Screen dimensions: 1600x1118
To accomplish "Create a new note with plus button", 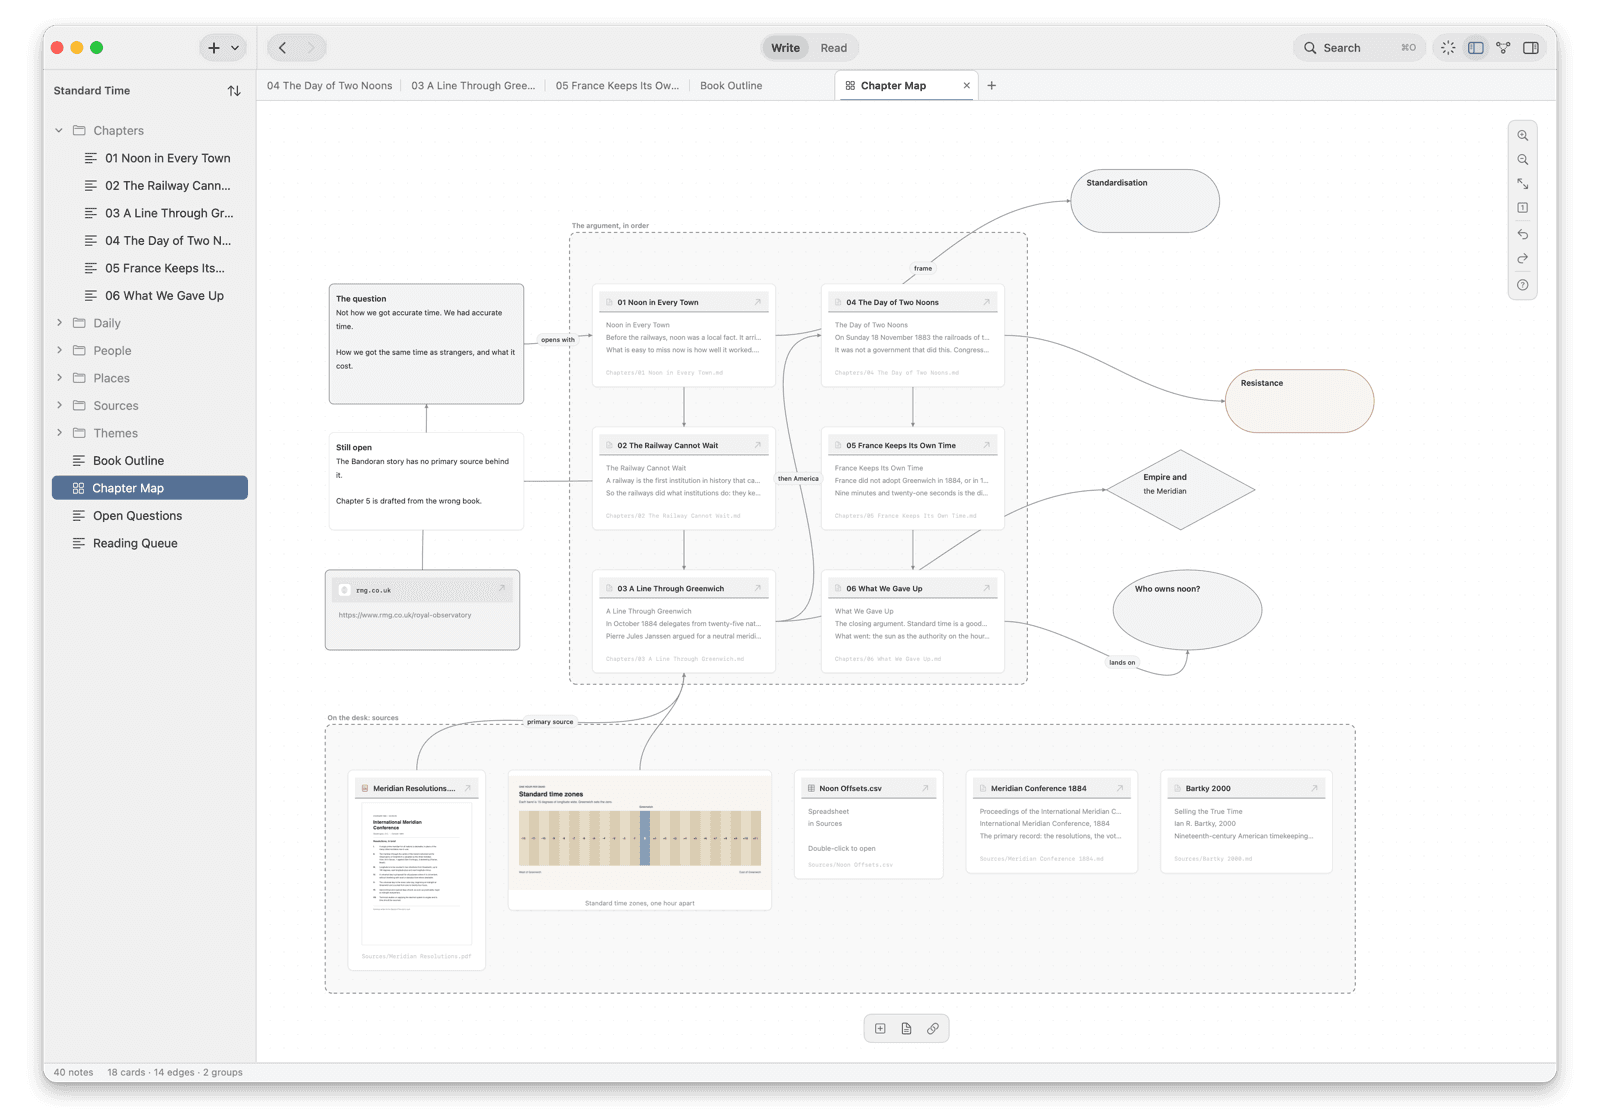I will point(213,48).
